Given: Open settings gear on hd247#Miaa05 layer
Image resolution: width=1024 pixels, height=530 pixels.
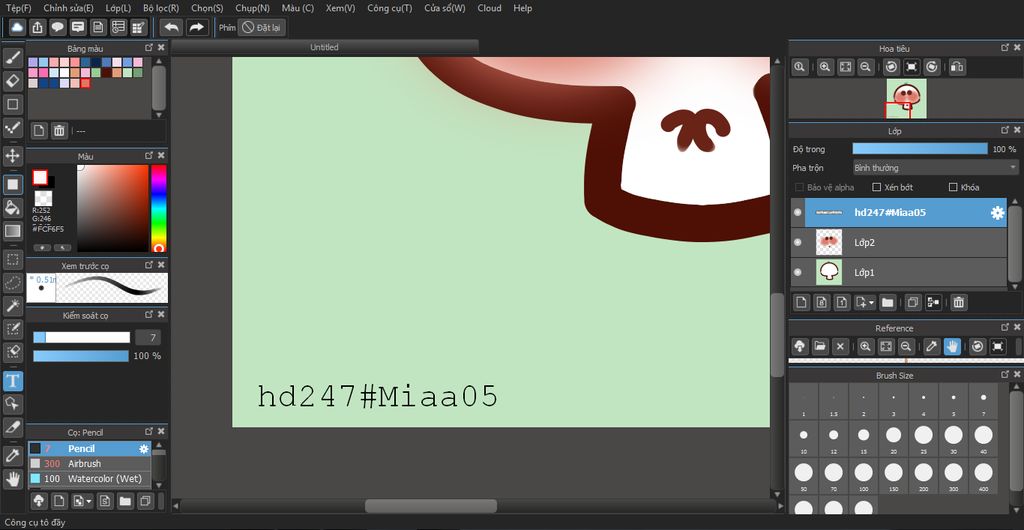Looking at the screenshot, I should (997, 212).
